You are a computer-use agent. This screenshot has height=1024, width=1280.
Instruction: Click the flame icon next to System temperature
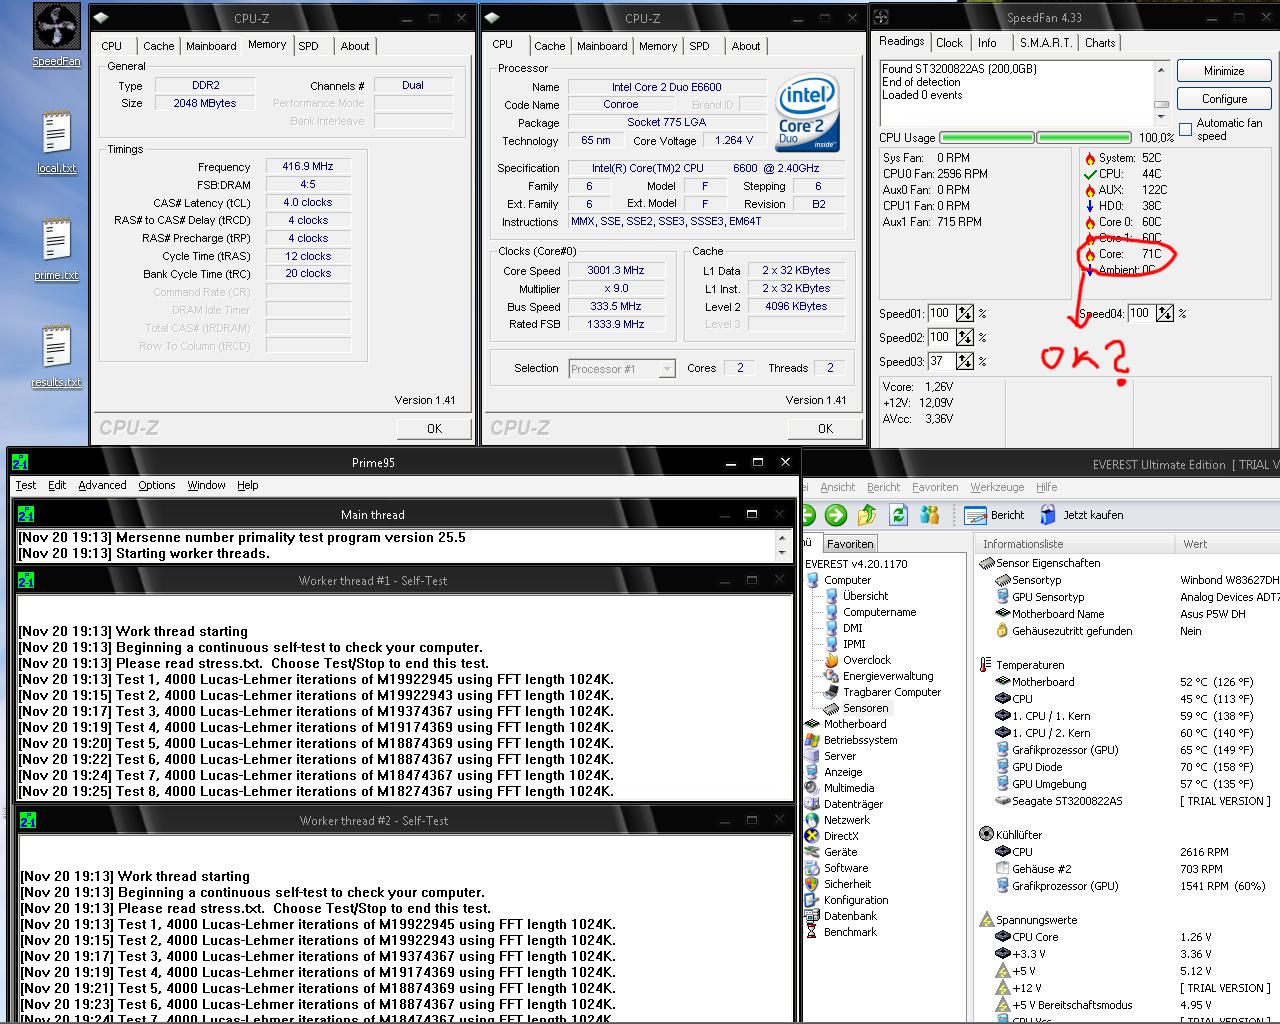[1090, 158]
